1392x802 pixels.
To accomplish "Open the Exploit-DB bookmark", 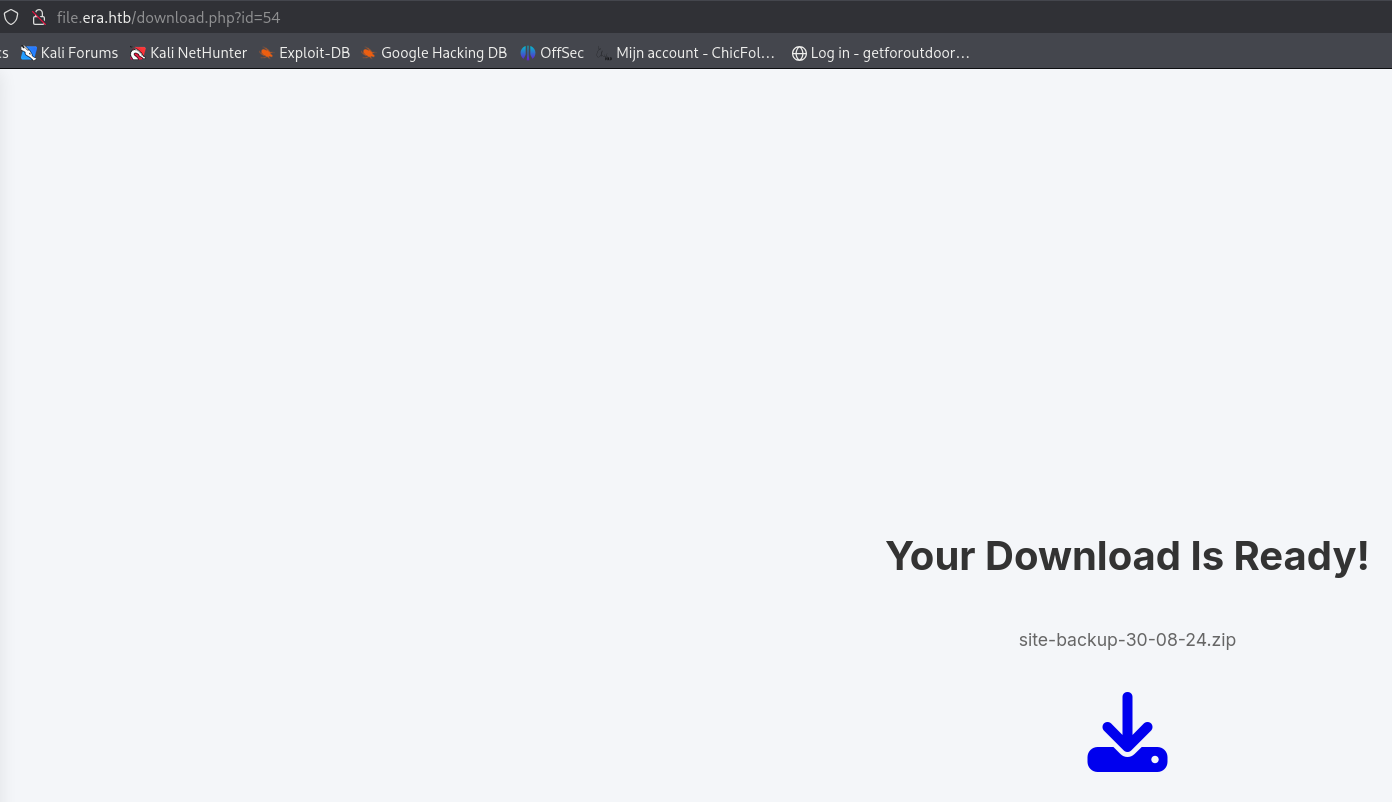I will point(314,53).
